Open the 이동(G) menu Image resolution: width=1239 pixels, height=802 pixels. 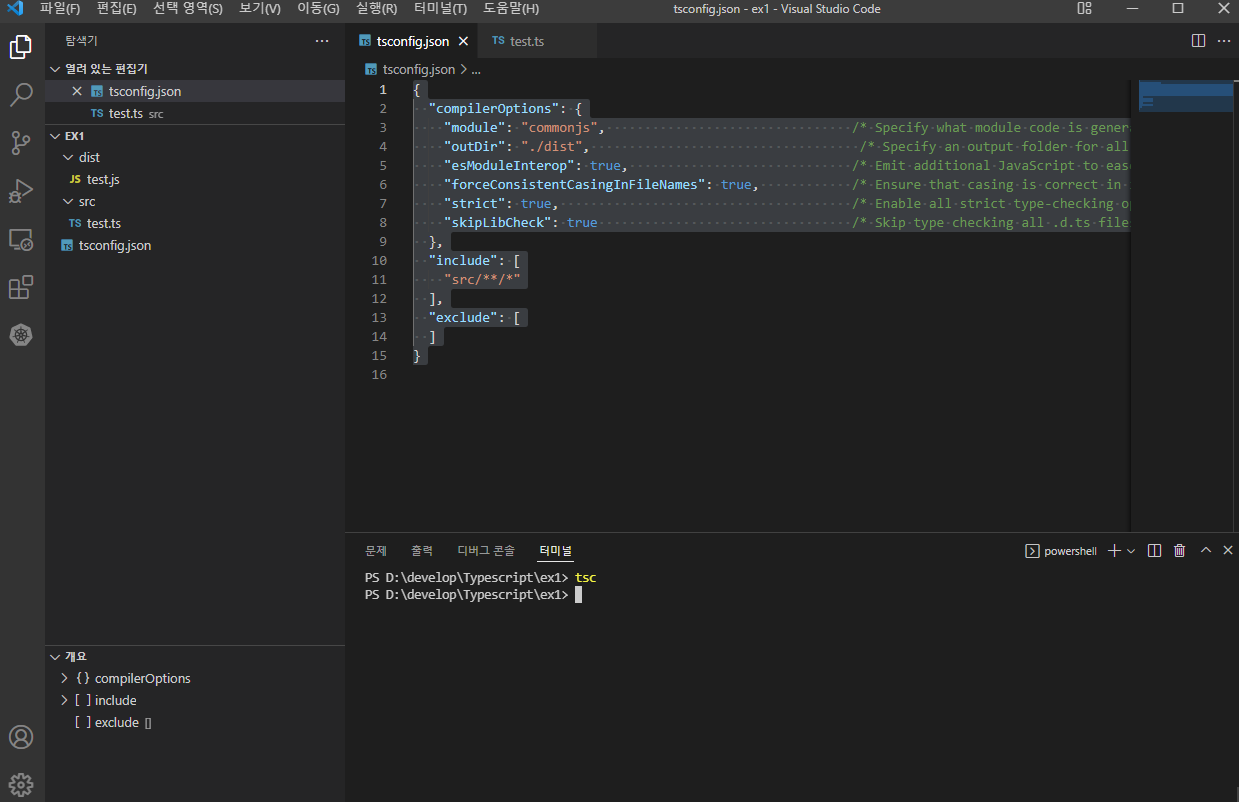319,9
